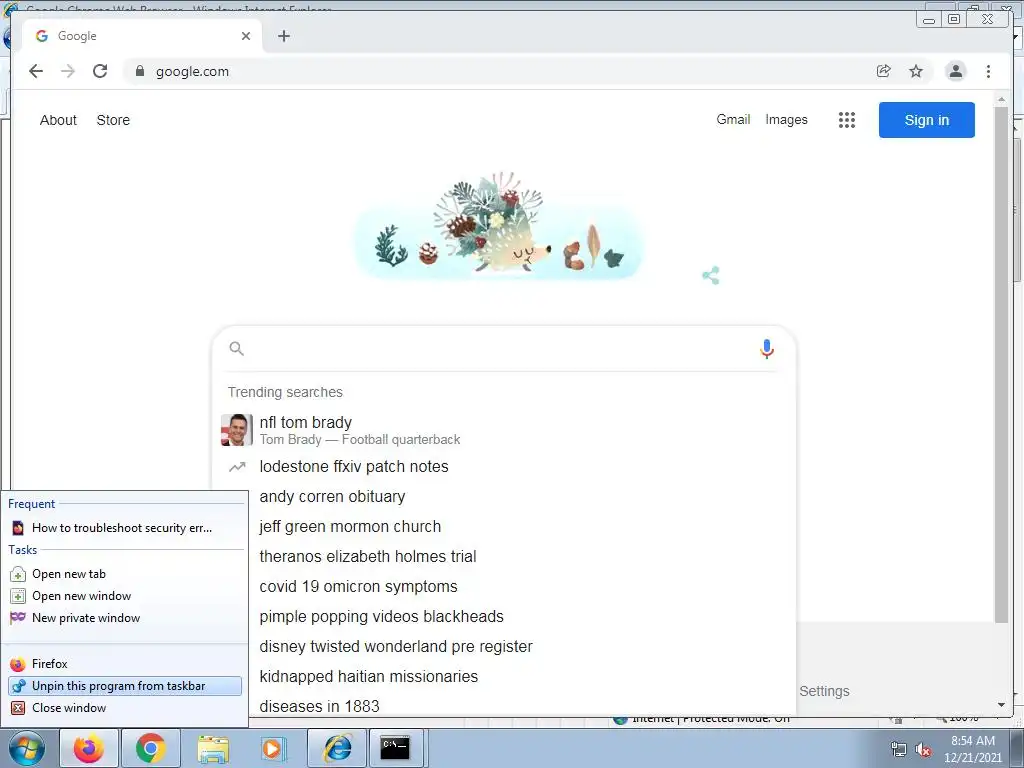Open the Command Prompt taskbar icon

(396, 748)
